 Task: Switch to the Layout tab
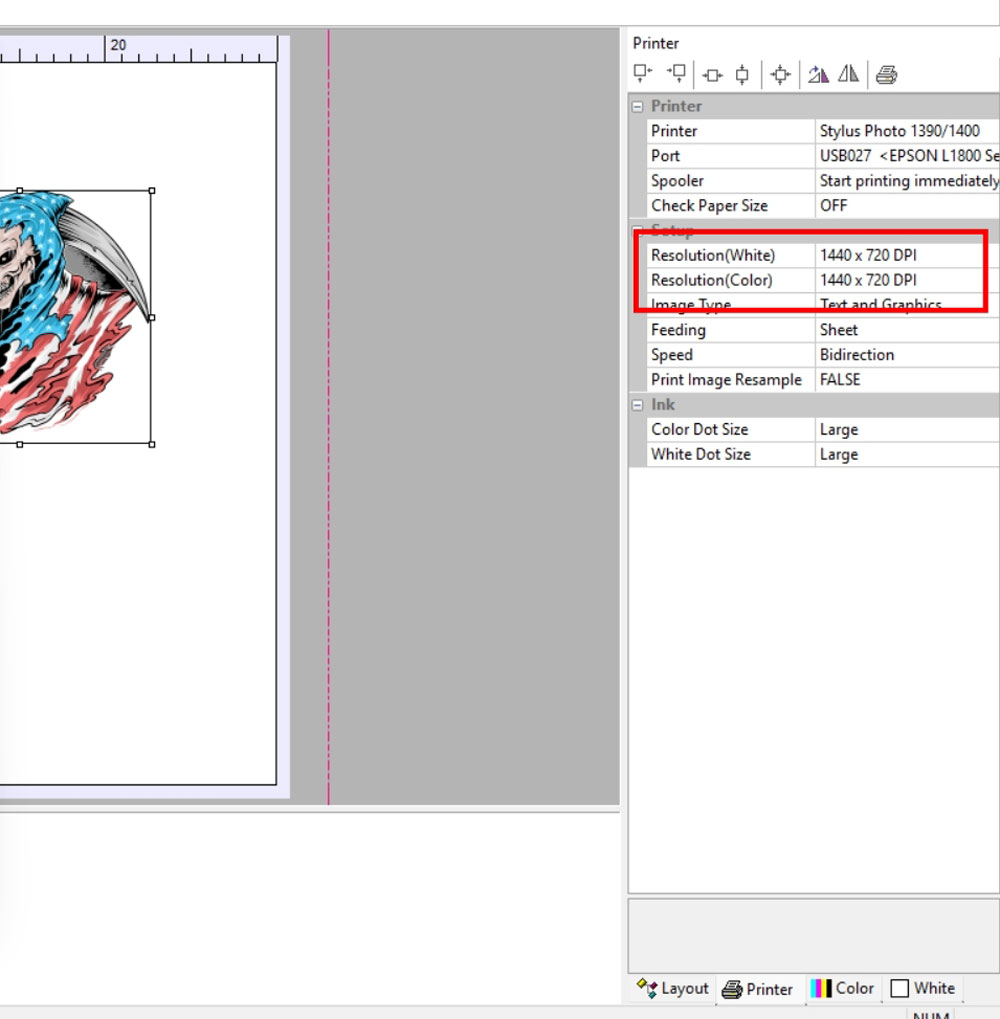[x=673, y=988]
